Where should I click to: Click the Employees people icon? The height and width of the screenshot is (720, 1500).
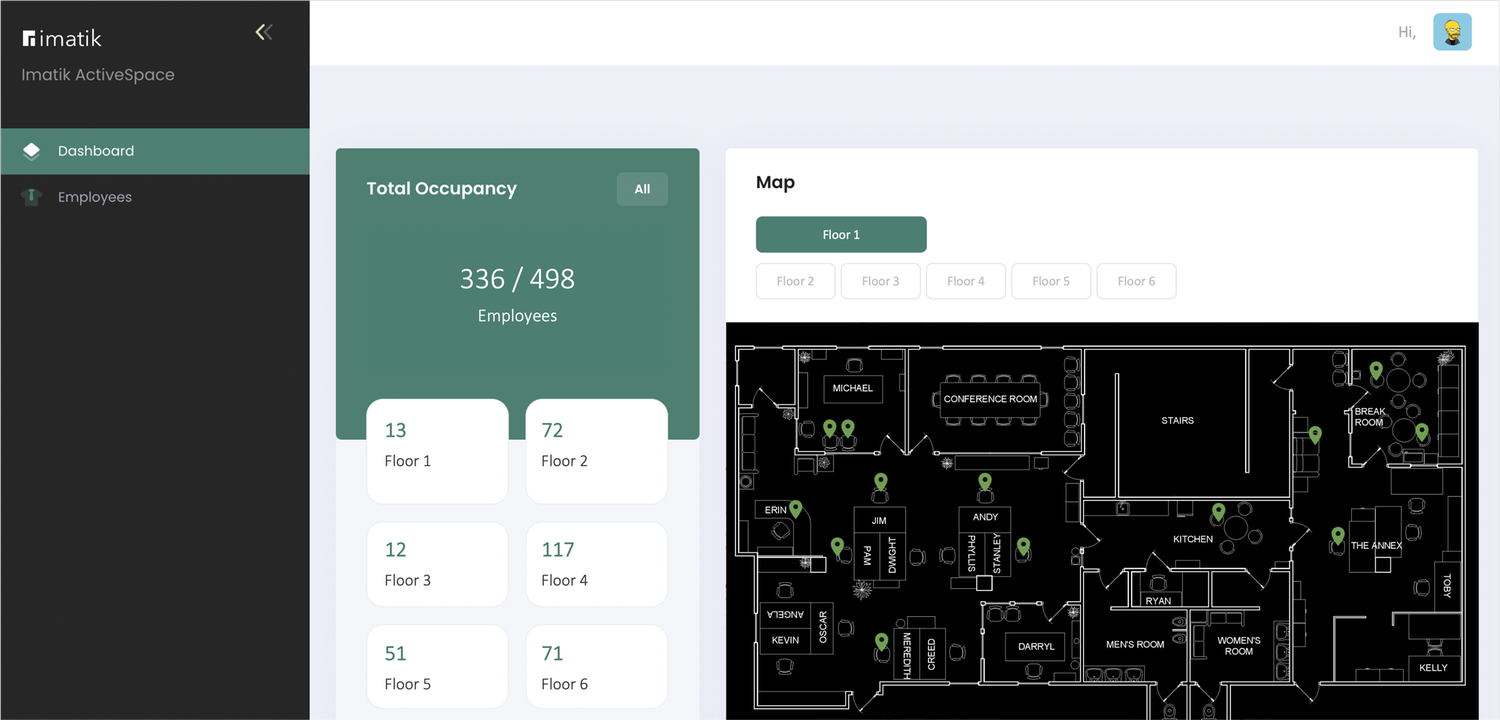click(31, 197)
